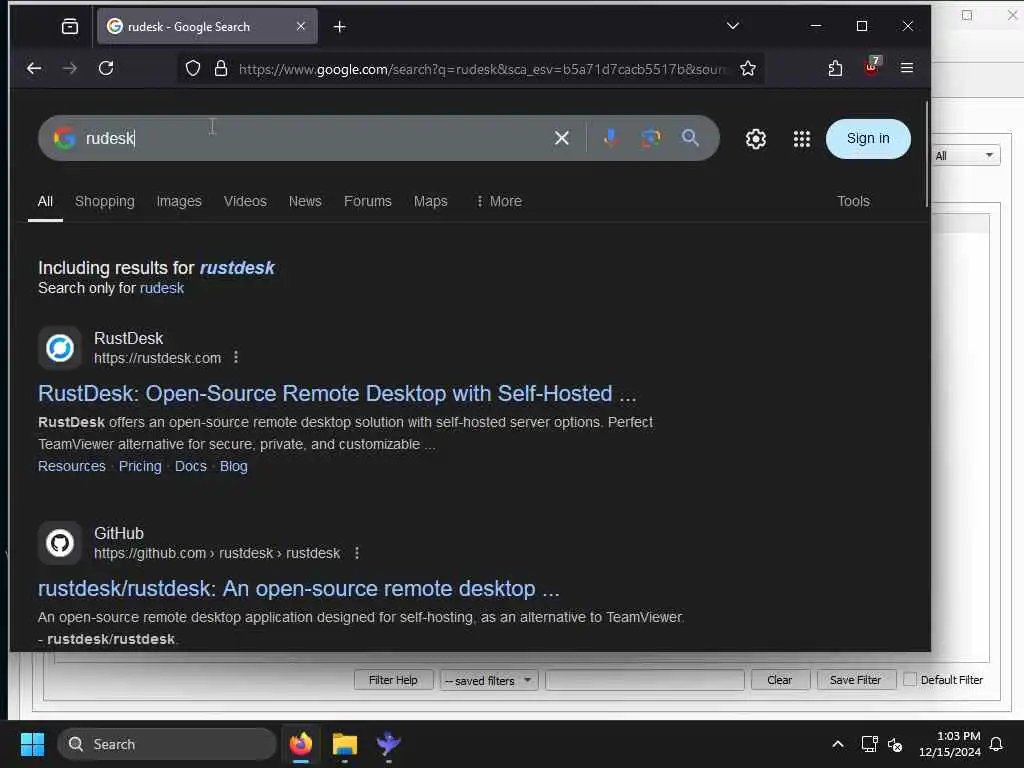This screenshot has width=1024, height=768.
Task: Open the rustdesk.com URL
Action: coord(157,358)
